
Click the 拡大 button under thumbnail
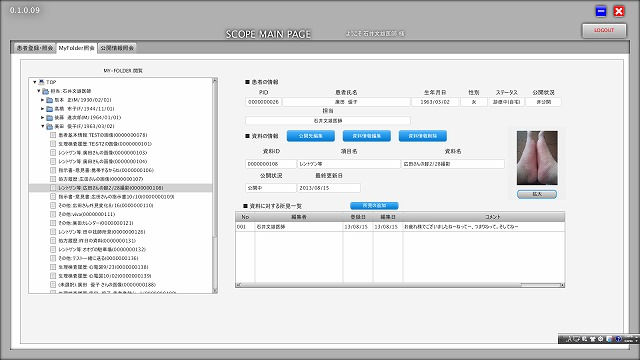click(537, 194)
